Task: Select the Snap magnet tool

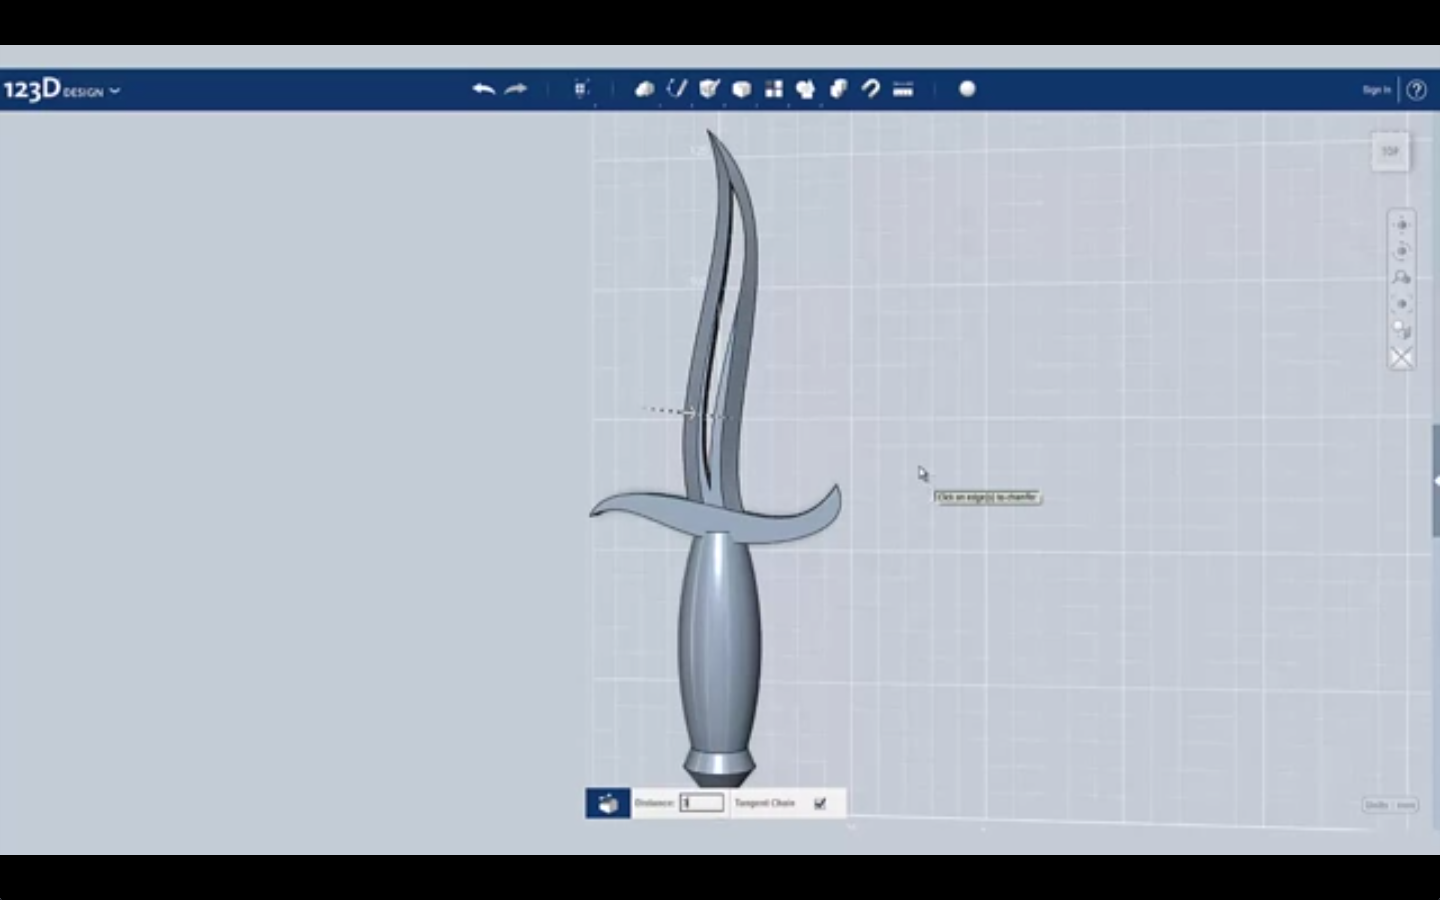Action: click(870, 89)
